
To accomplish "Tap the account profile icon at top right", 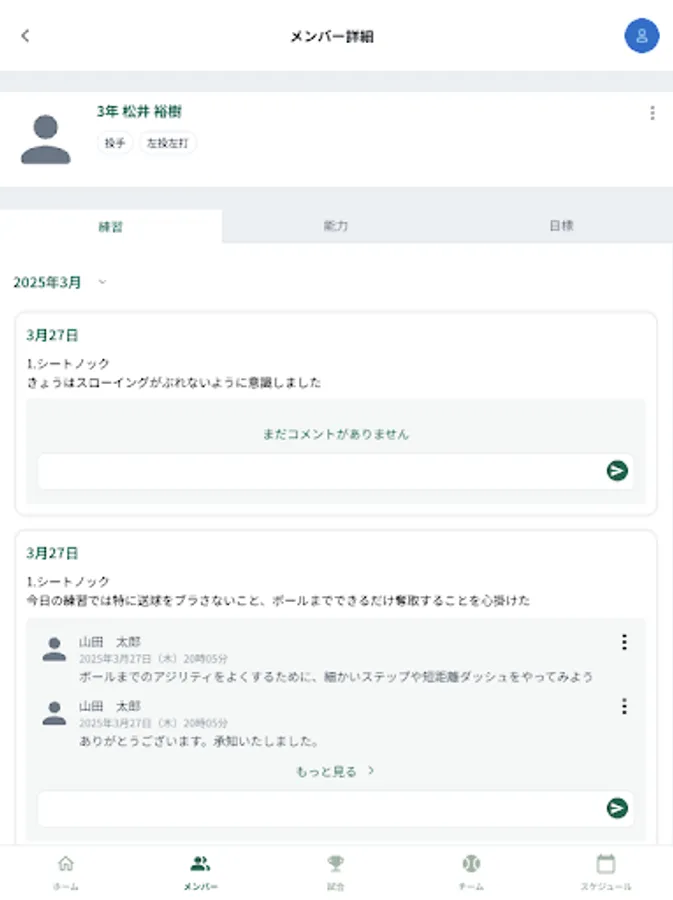I will [x=641, y=36].
